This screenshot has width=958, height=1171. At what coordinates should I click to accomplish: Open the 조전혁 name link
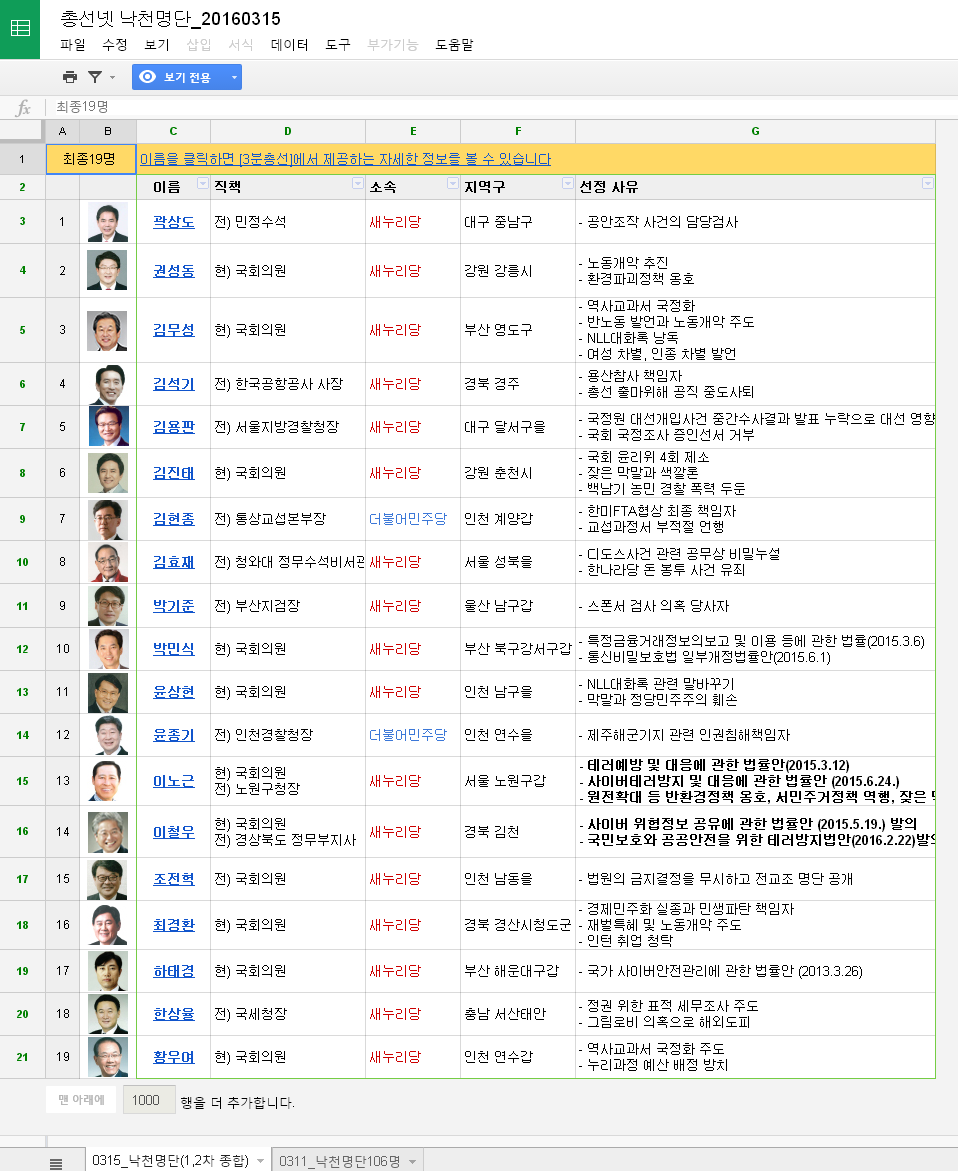click(x=174, y=879)
